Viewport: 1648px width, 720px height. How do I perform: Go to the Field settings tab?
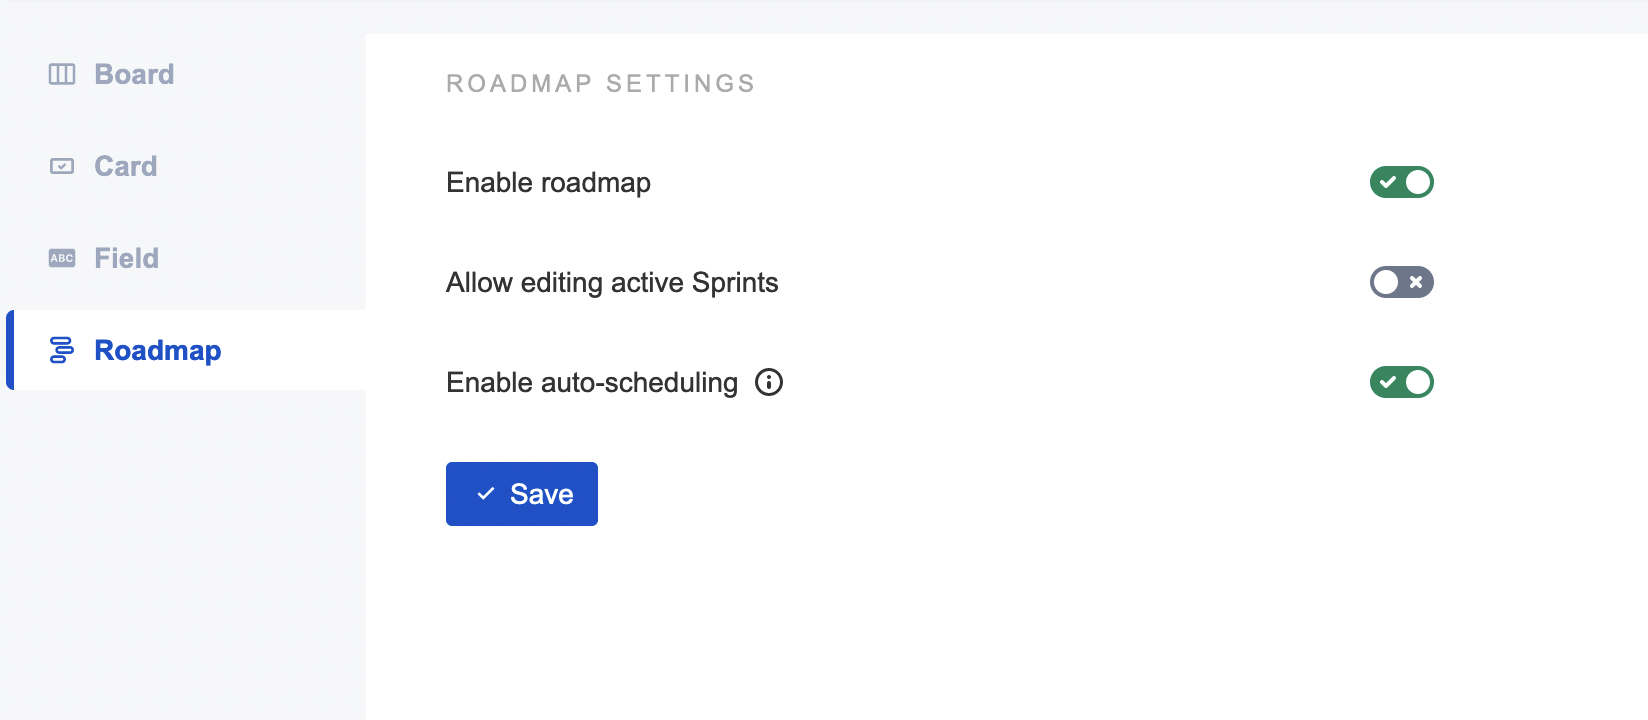point(127,258)
